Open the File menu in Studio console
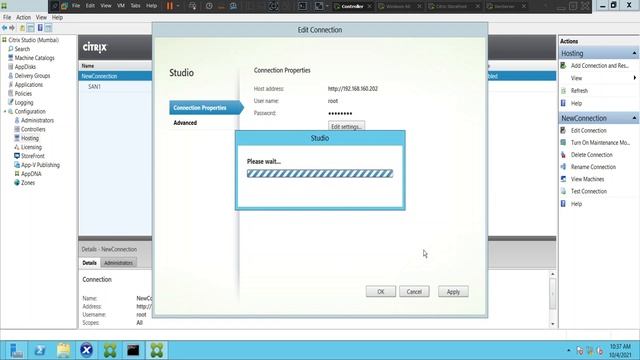640x360 pixels. [7, 18]
